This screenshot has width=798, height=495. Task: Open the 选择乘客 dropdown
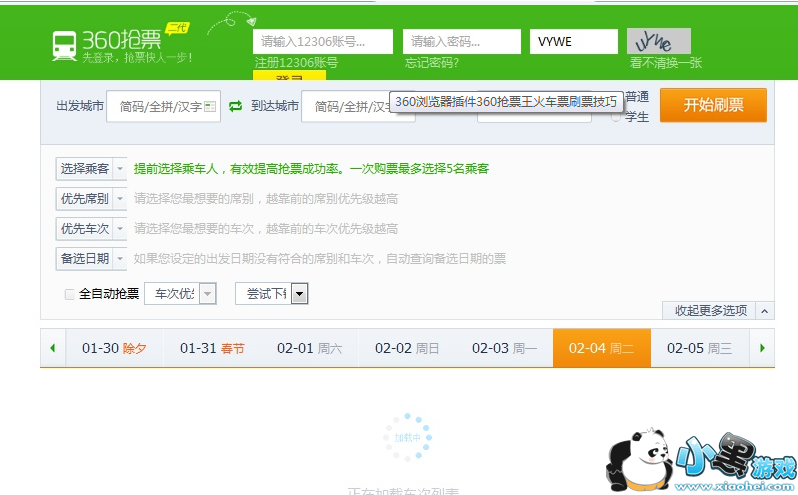[x=91, y=168]
